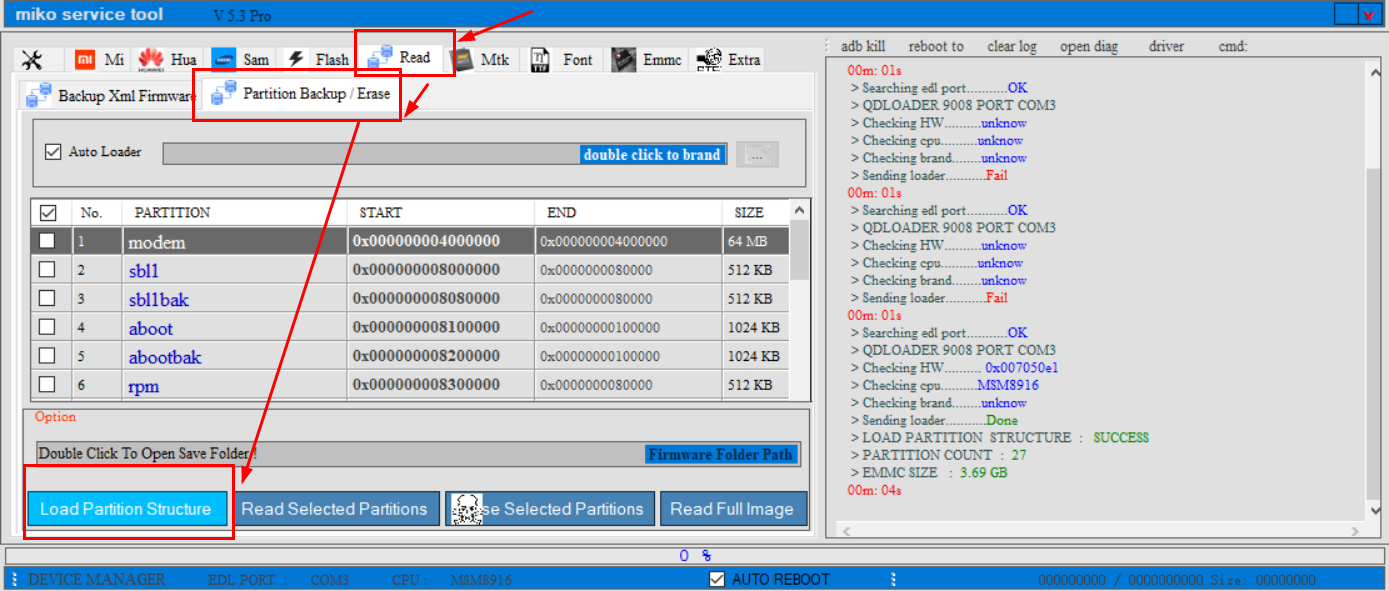Open the Flash tab

318,60
